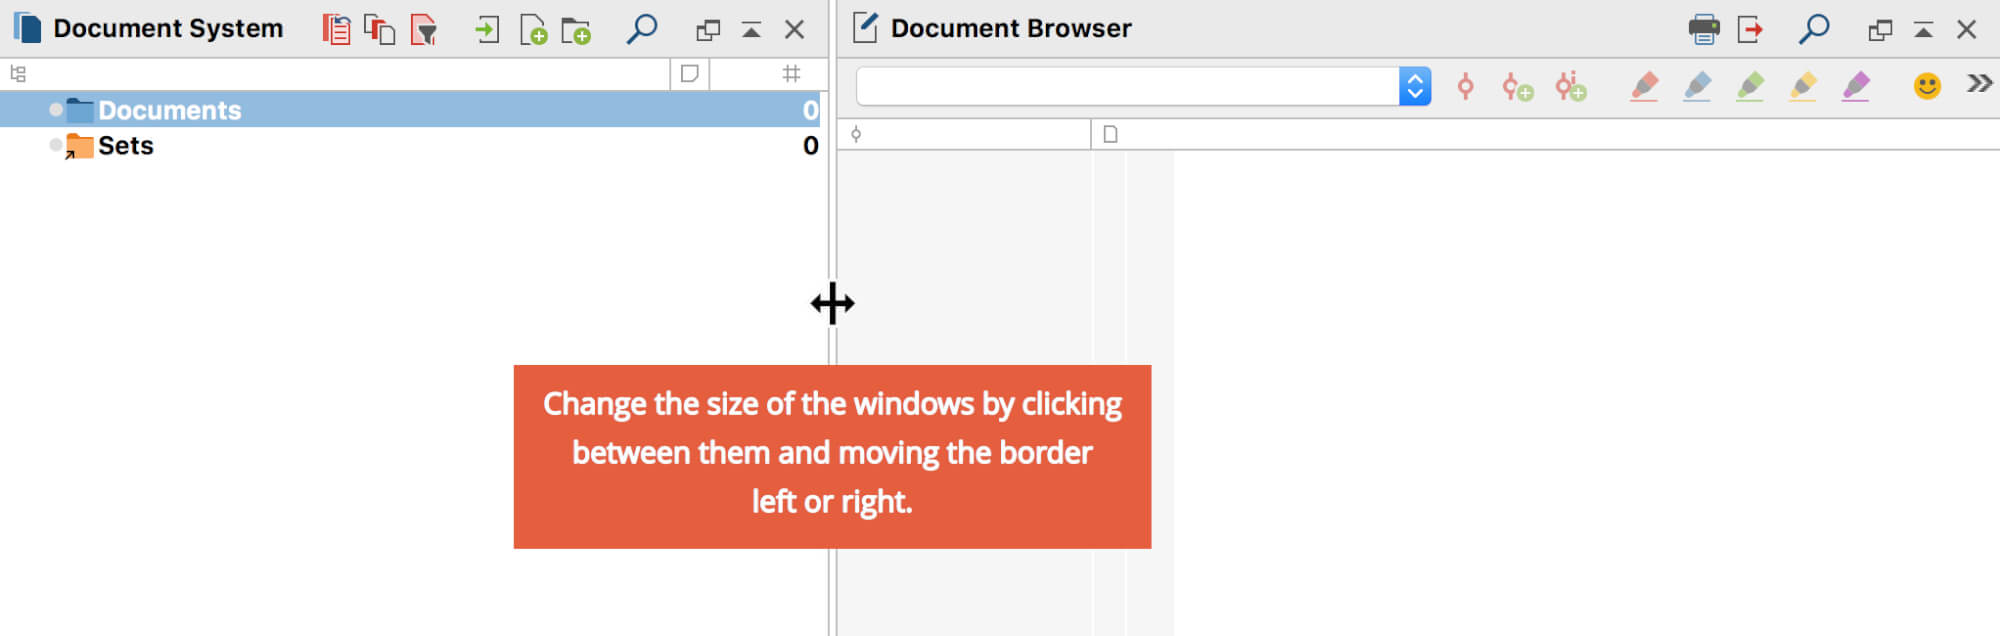Code highlighted segment with selected code icon
2000x636 pixels.
(x=1466, y=86)
